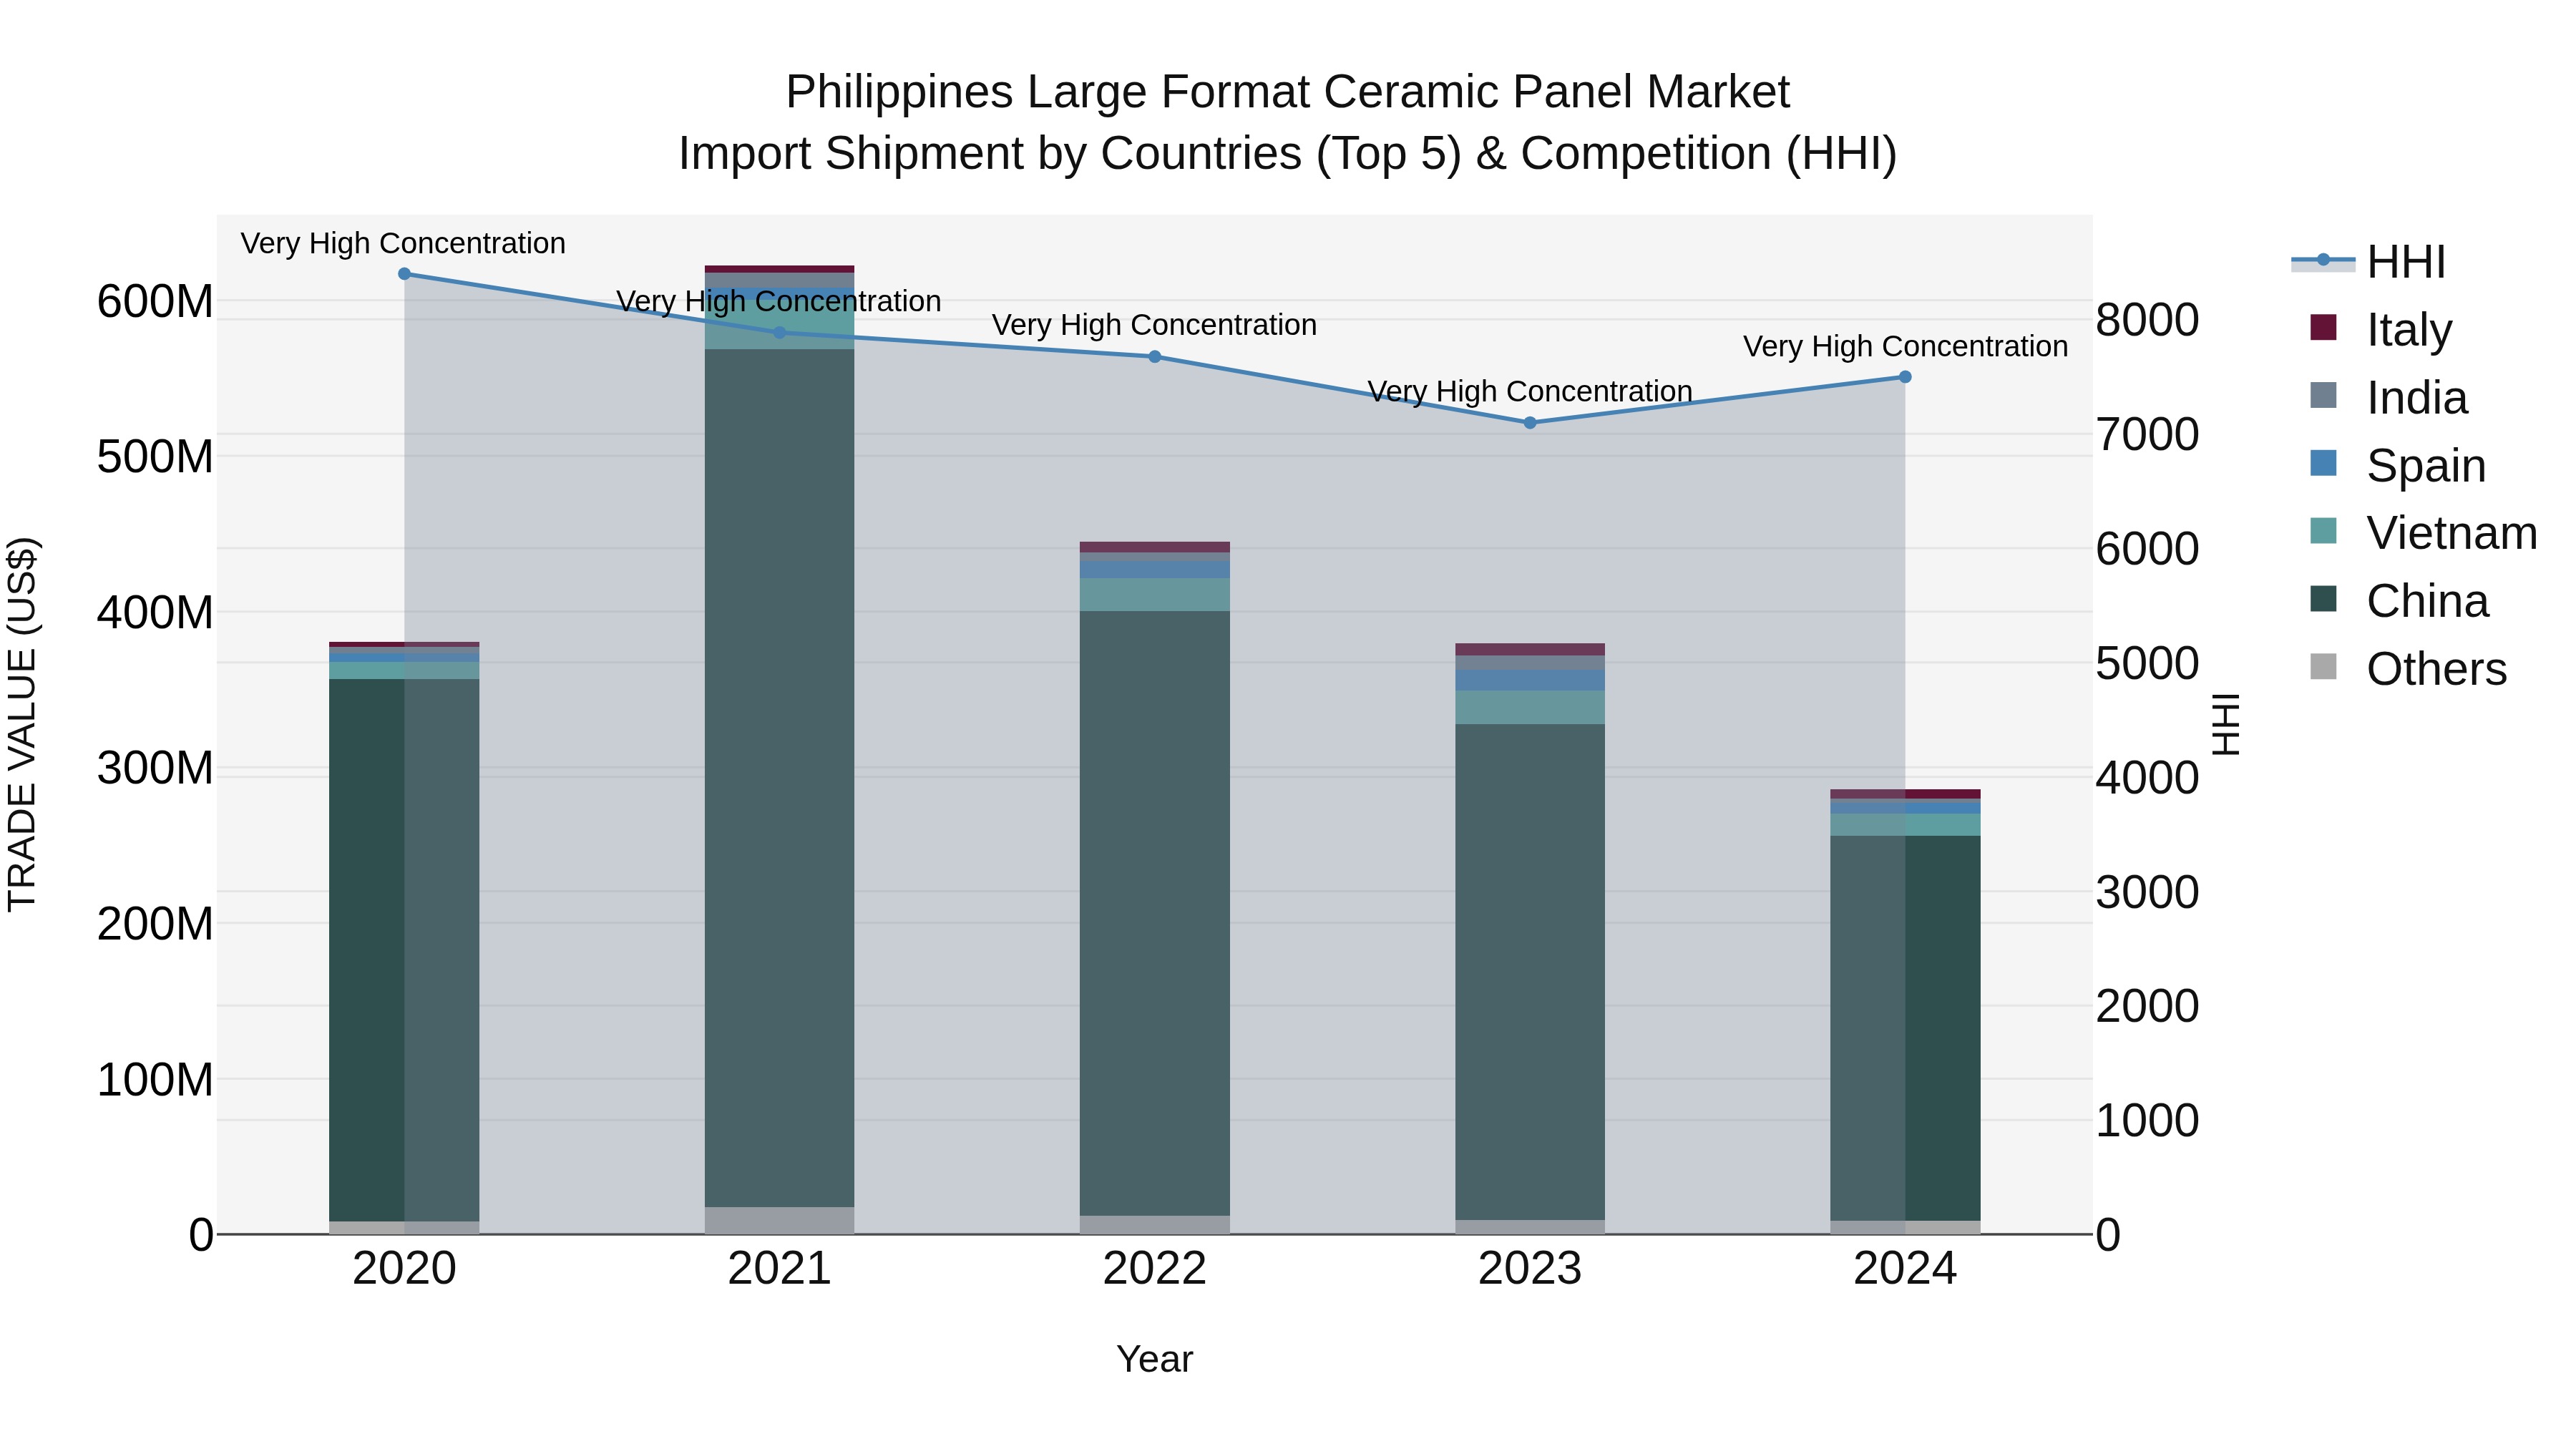Click 'Very High Concentration' label above 2020
2576x1449 pixels.
pyautogui.click(x=403, y=243)
